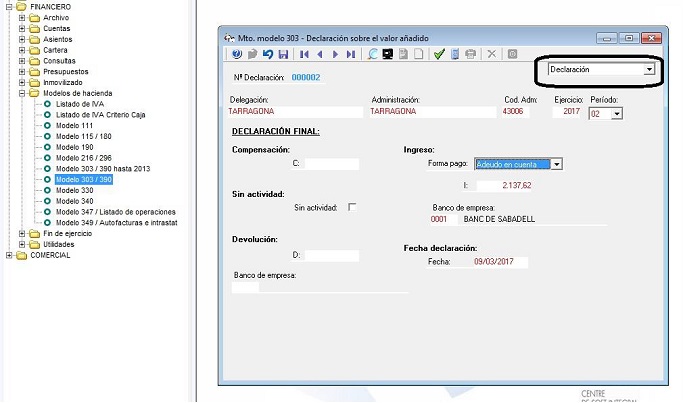Screen dimensions: 684x403
Task: Open Listado de IVA report
Action: (80, 104)
